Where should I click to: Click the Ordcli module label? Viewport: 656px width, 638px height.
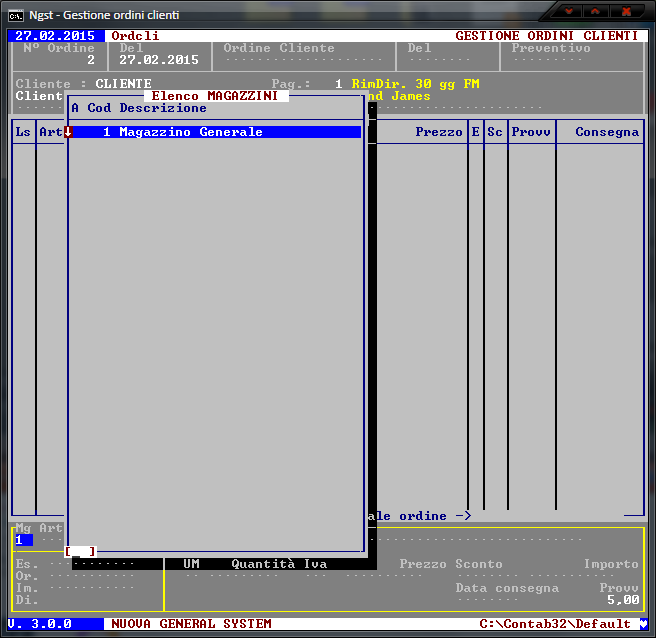click(x=135, y=36)
